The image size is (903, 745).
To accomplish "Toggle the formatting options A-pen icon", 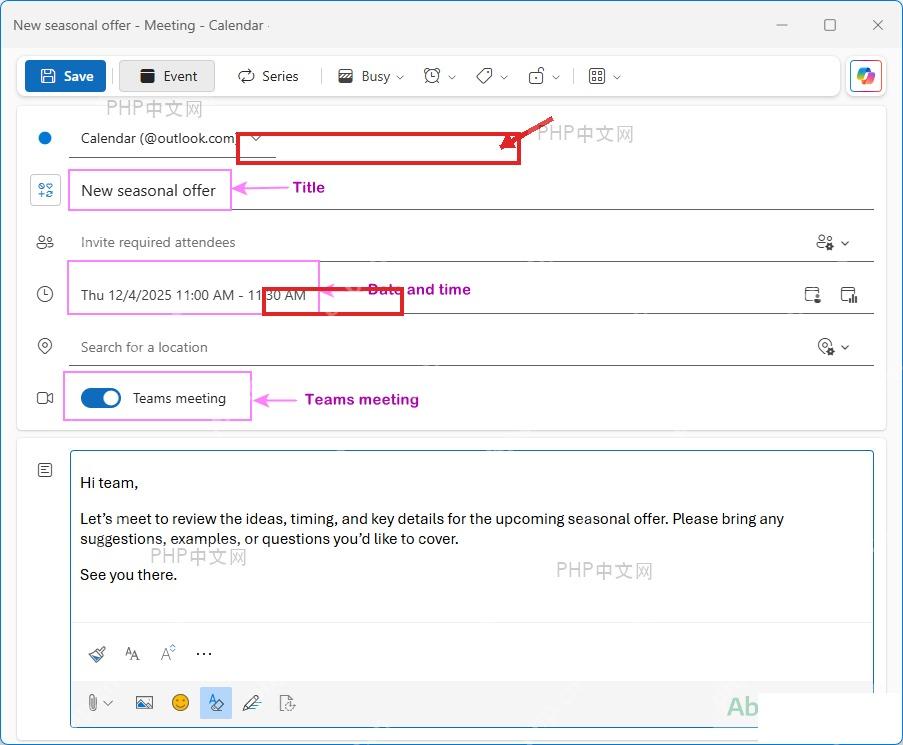I will [216, 702].
